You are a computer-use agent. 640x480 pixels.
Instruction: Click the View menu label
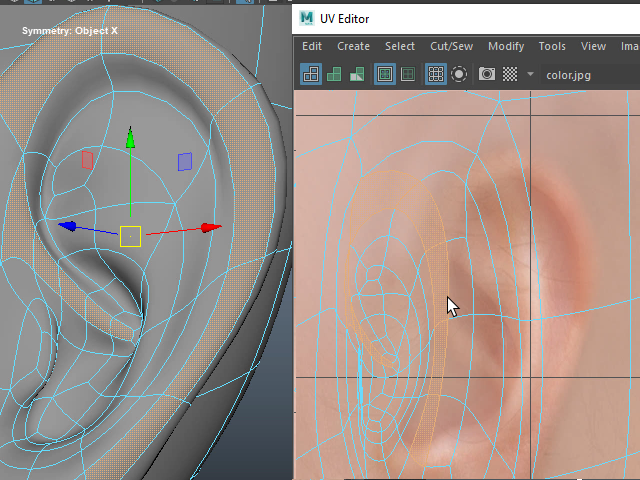(x=594, y=46)
